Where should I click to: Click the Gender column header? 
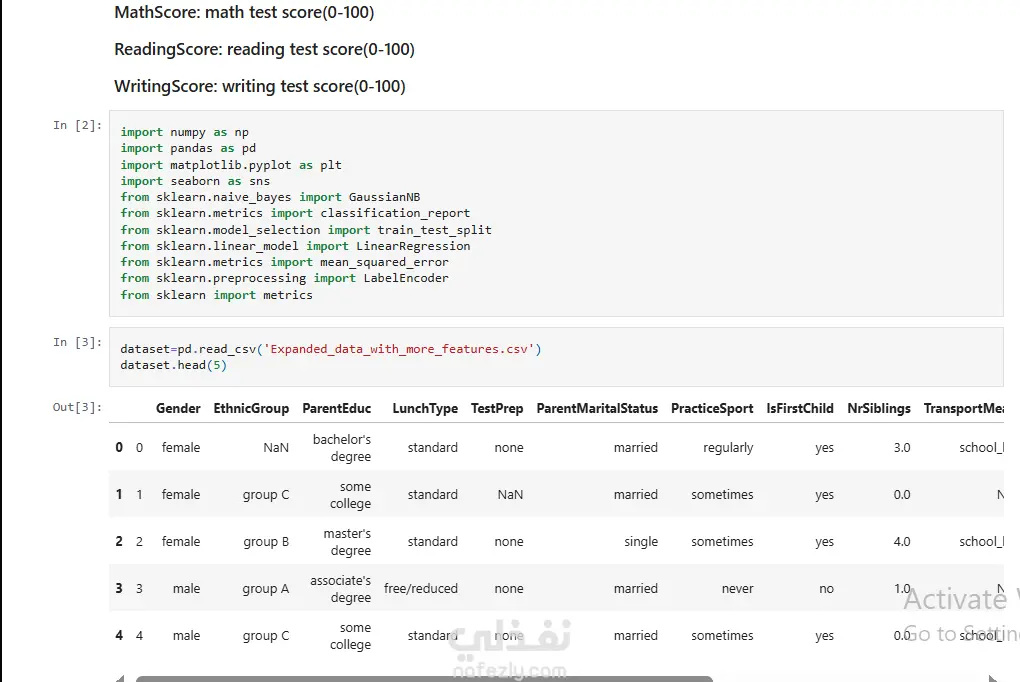(x=178, y=408)
